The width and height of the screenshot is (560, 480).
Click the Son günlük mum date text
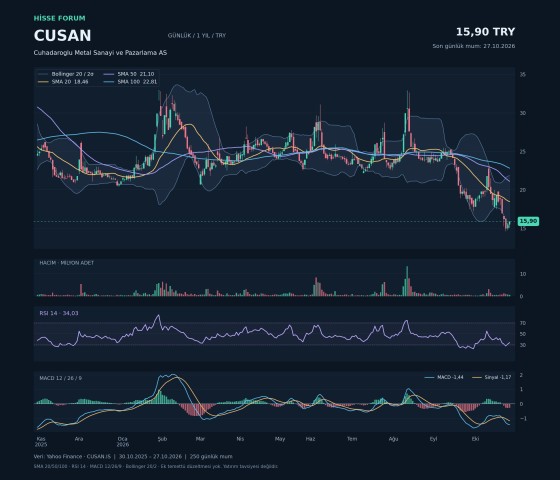point(474,46)
